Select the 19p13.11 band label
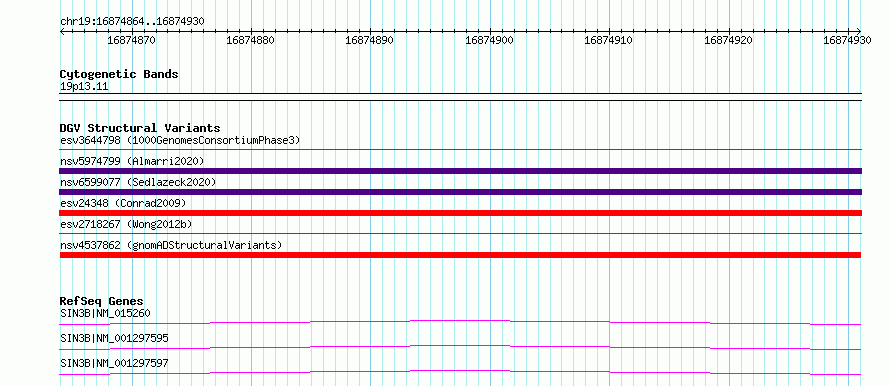 [x=84, y=86]
